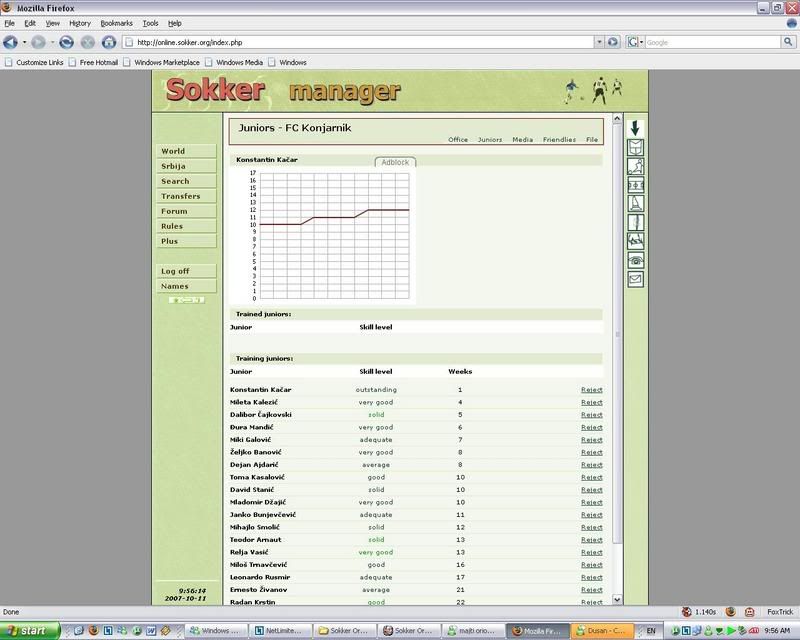The image size is (800, 640).
Task: Open Transfers from left navigation
Action: pyautogui.click(x=186, y=196)
